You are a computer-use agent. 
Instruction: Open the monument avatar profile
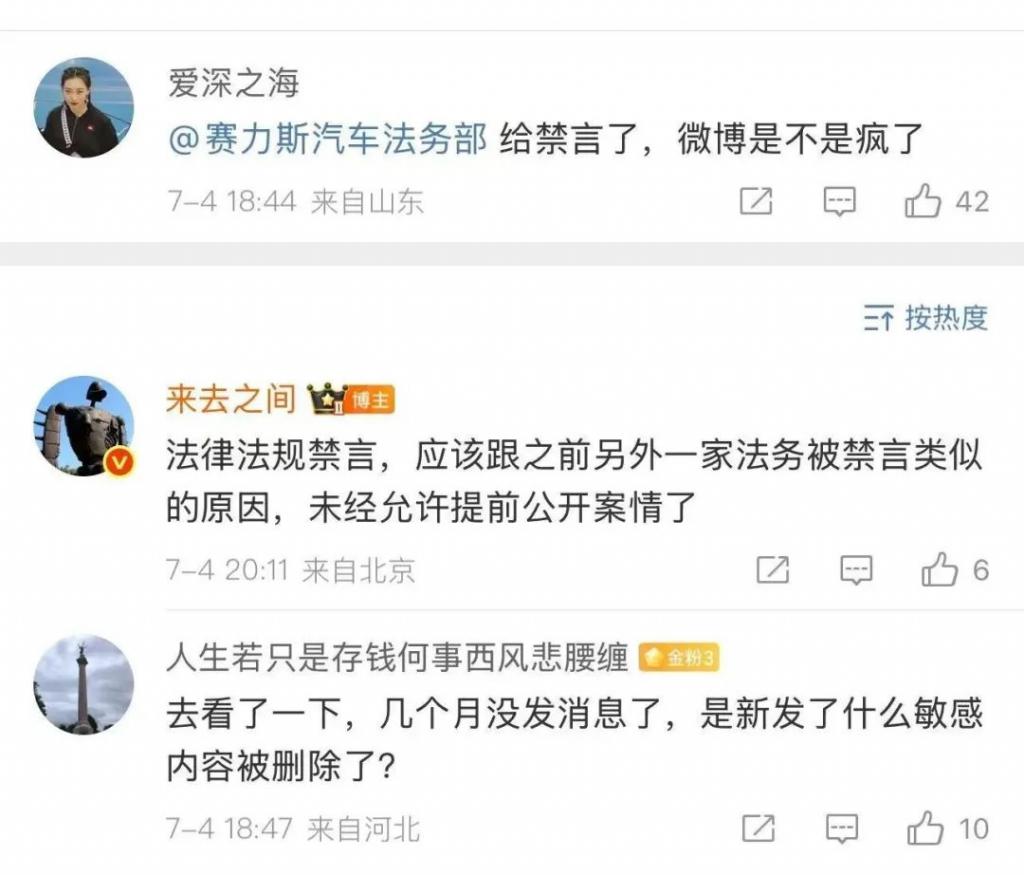(84, 684)
